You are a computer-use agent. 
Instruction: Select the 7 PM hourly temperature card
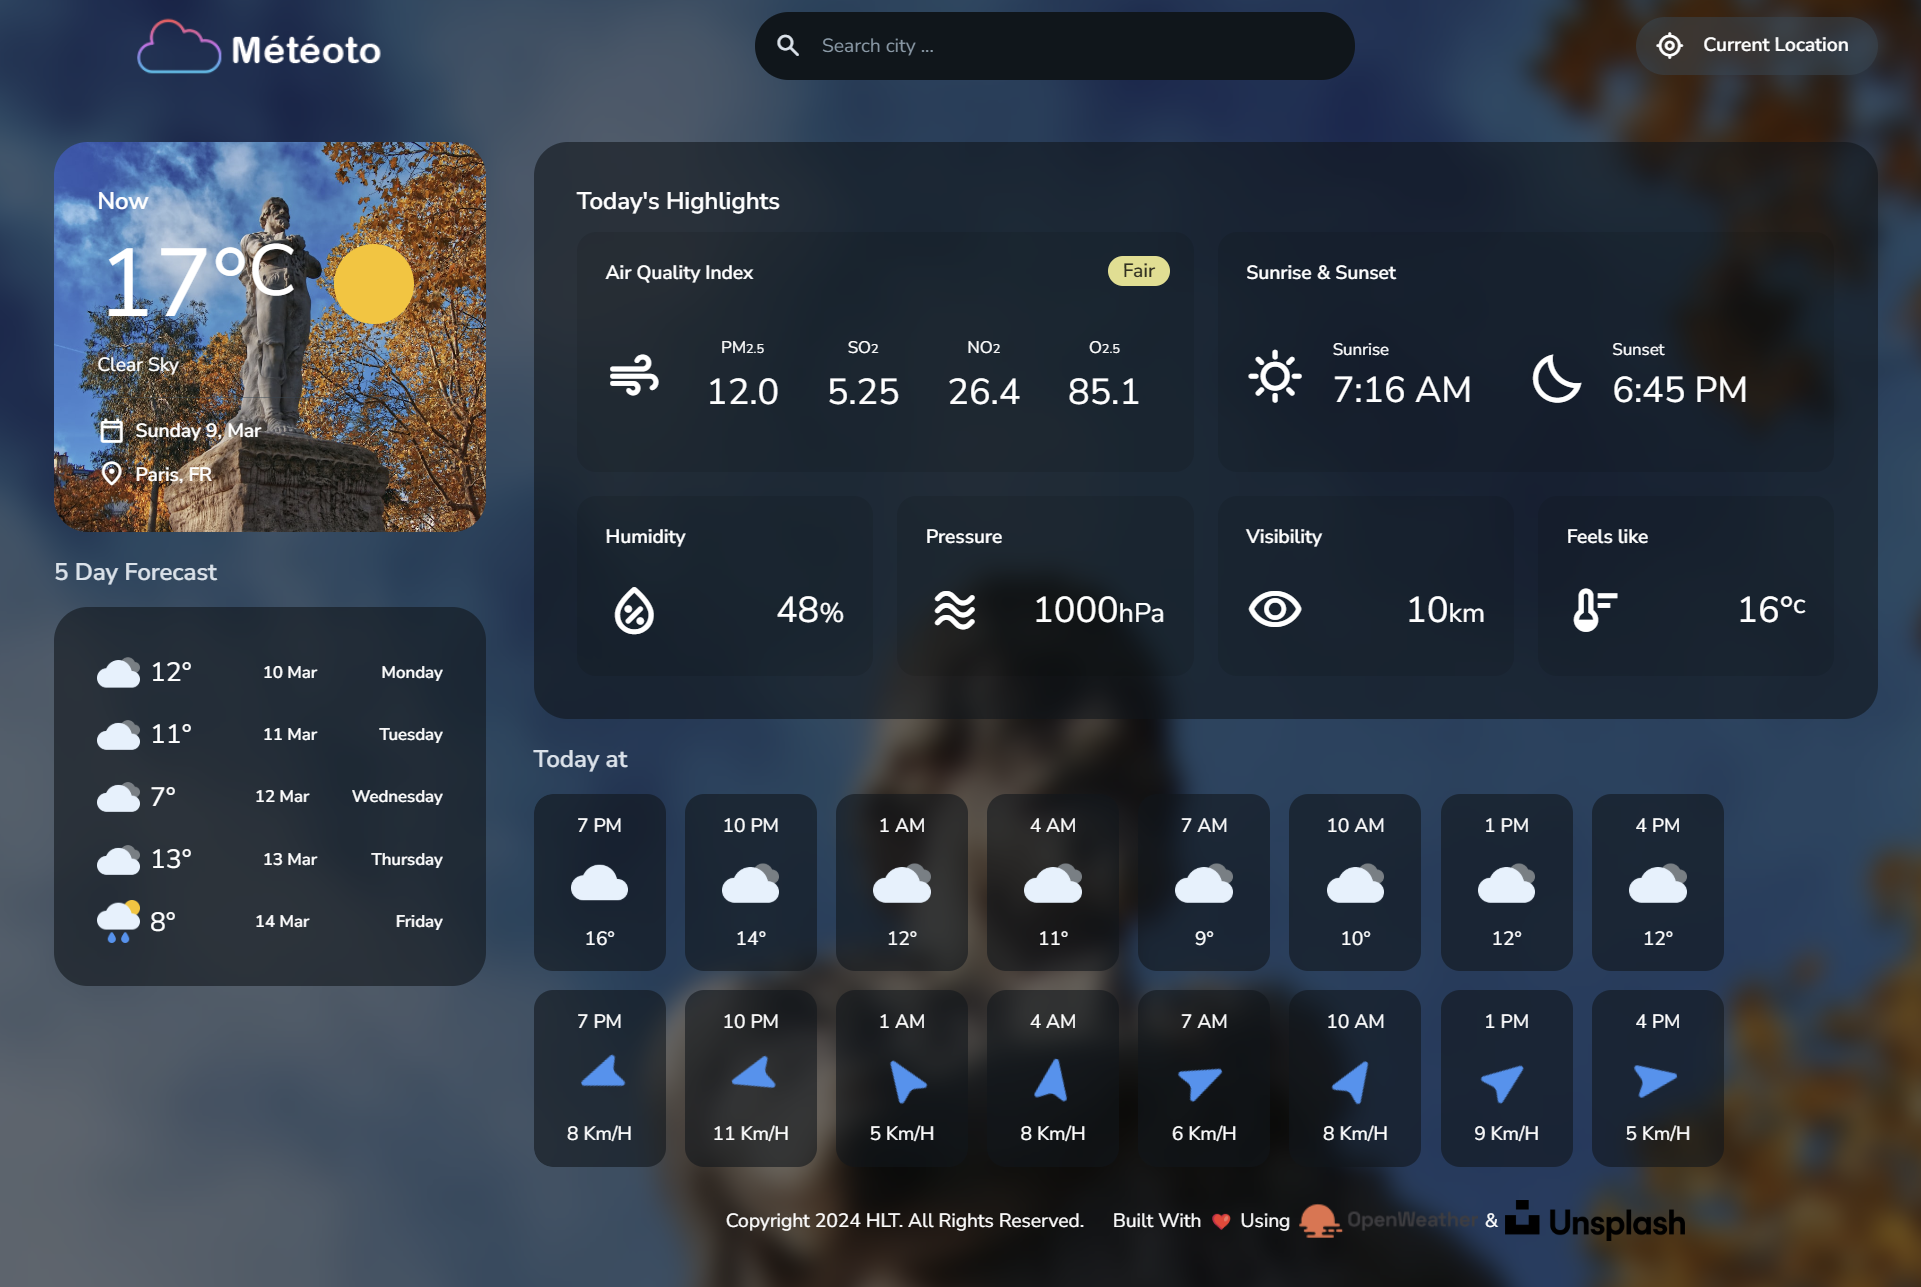click(x=599, y=881)
